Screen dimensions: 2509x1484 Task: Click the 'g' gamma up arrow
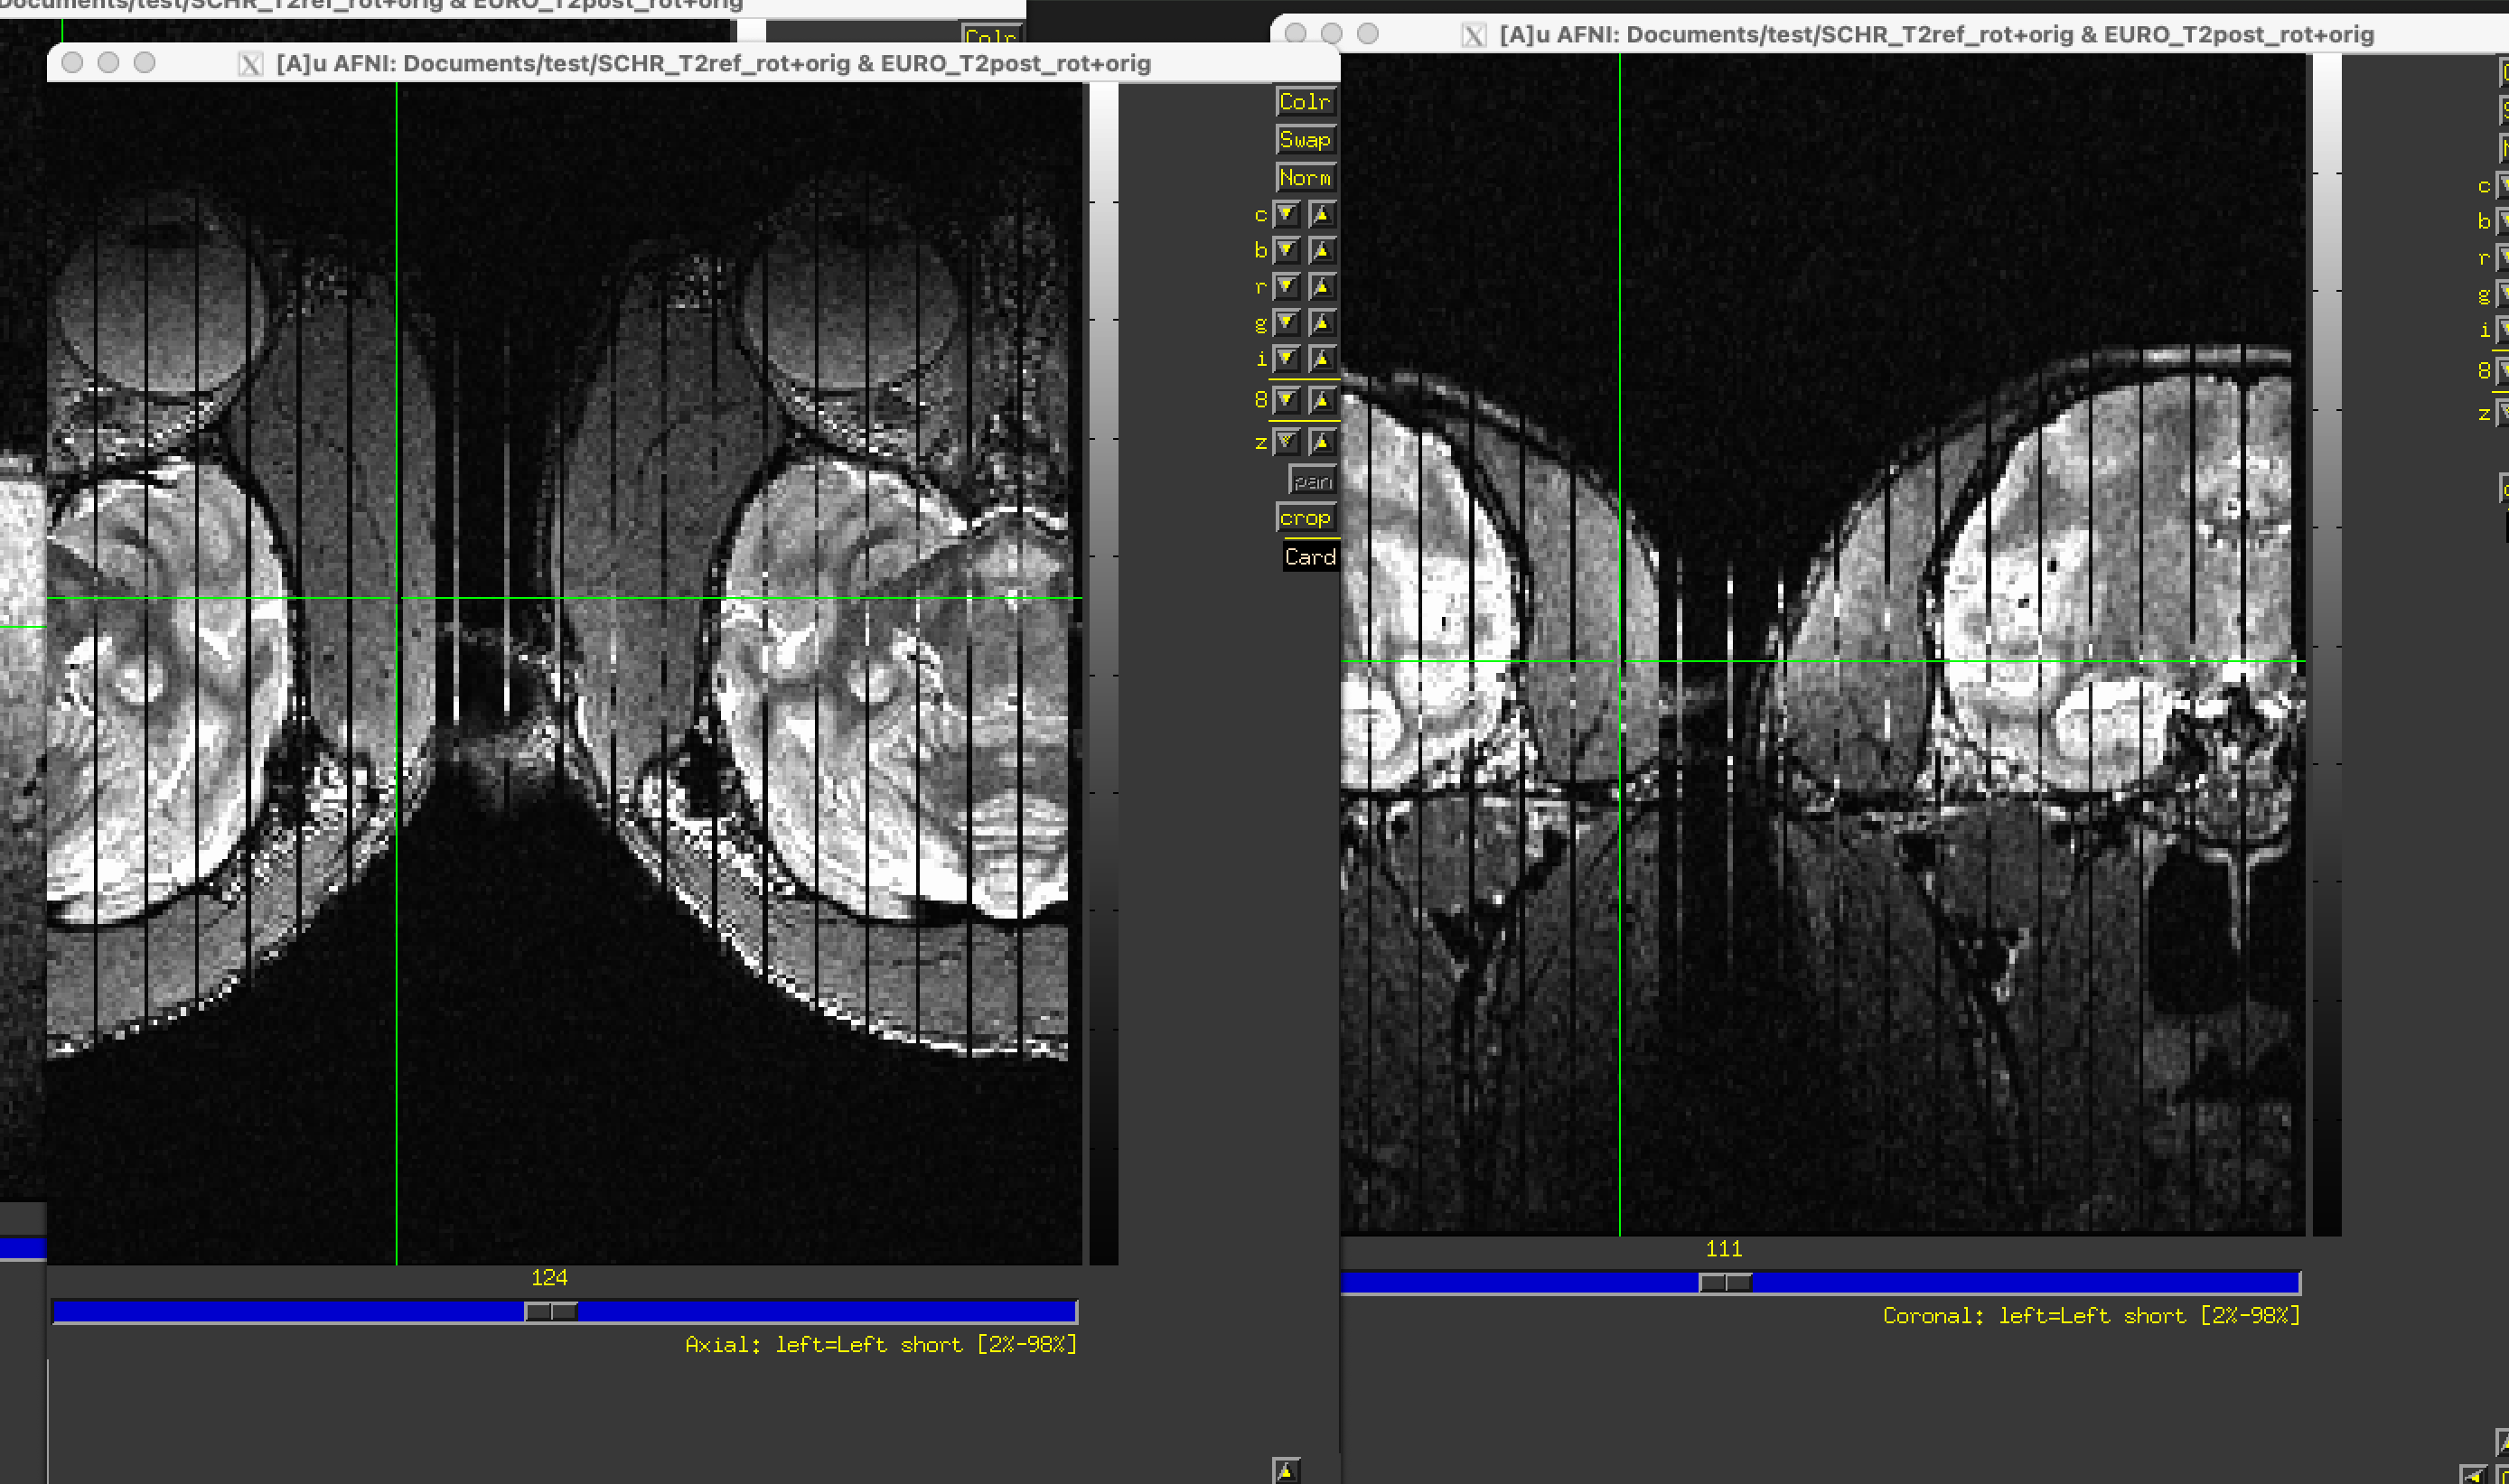tap(1321, 323)
